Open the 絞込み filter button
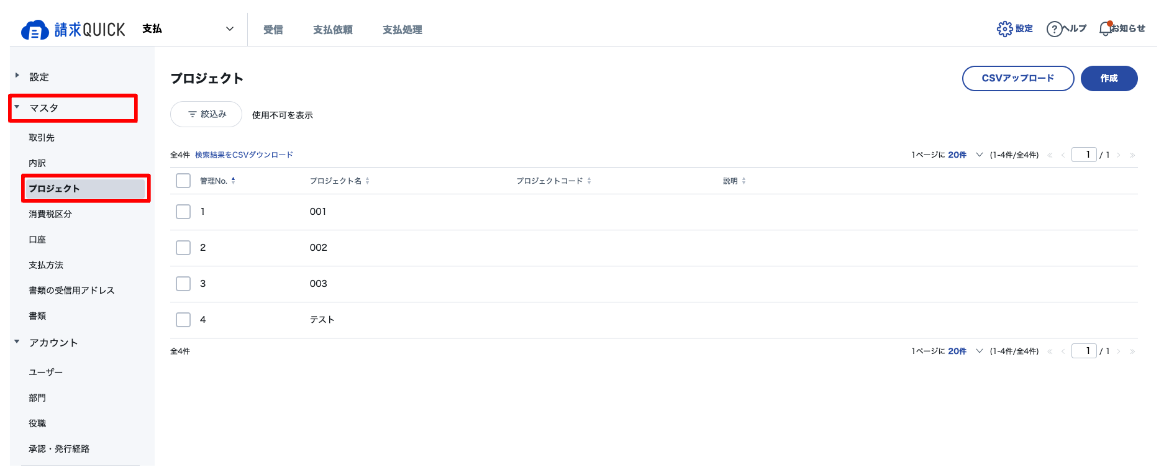 206,114
